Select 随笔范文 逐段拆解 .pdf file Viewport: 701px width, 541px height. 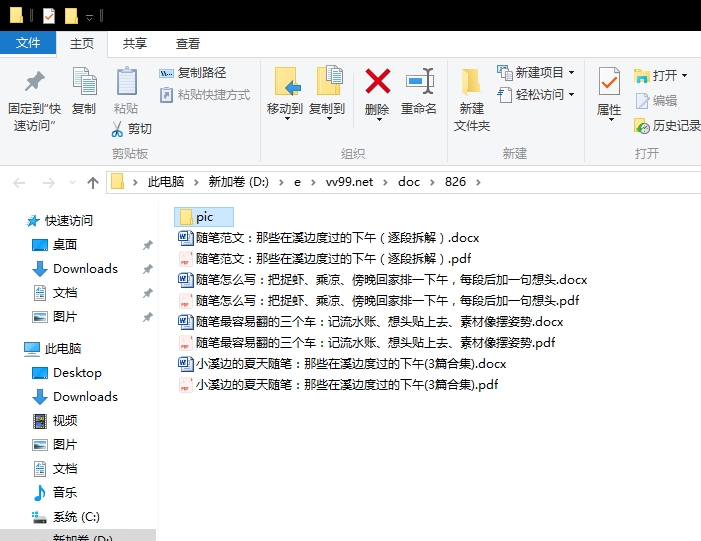tap(325, 259)
